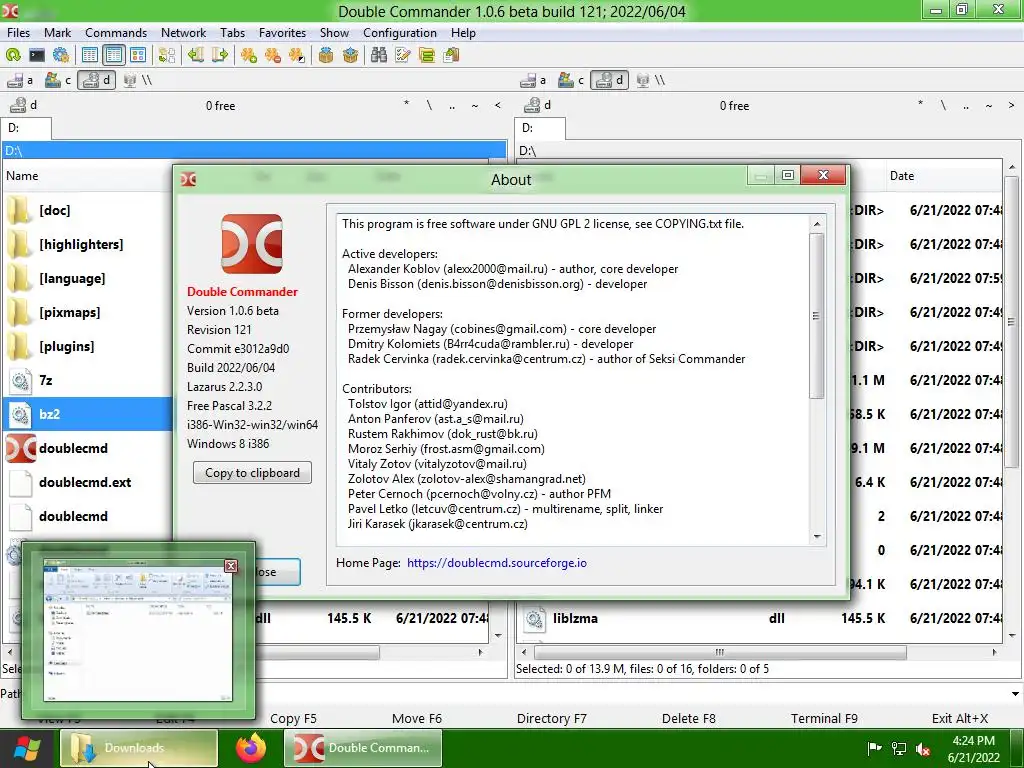Click the Exit Alt+X function button

[x=959, y=718]
